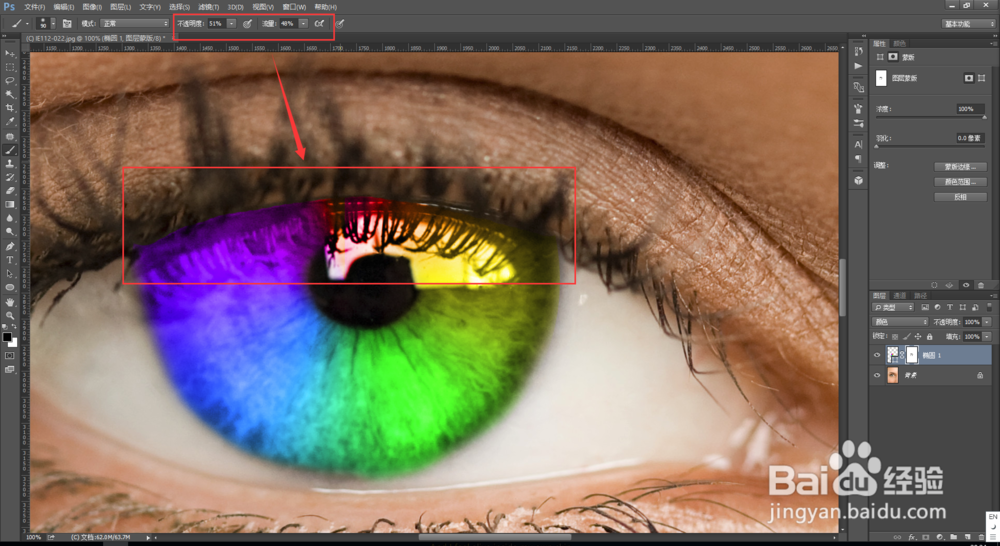The width and height of the screenshot is (1000, 546).
Task: Delete mask via Properties trash icon
Action: (x=981, y=285)
